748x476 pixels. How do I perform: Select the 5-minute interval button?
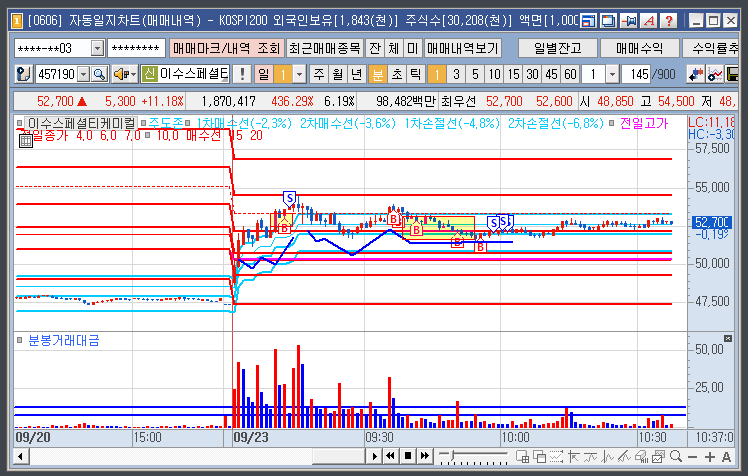coord(475,74)
